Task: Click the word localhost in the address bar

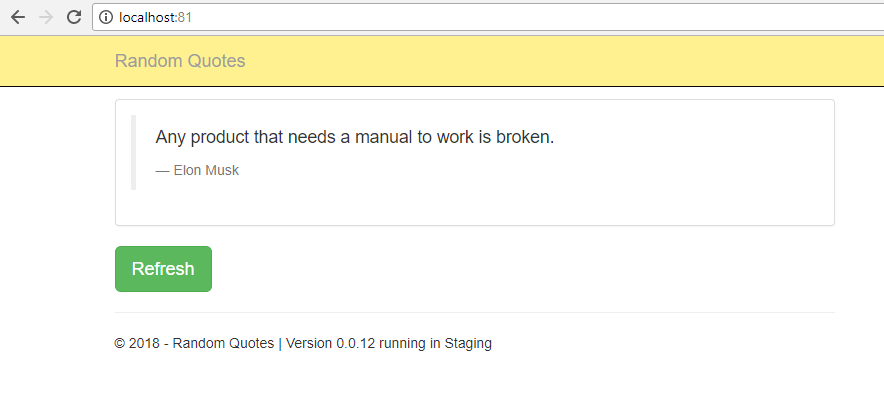Action: pos(147,17)
